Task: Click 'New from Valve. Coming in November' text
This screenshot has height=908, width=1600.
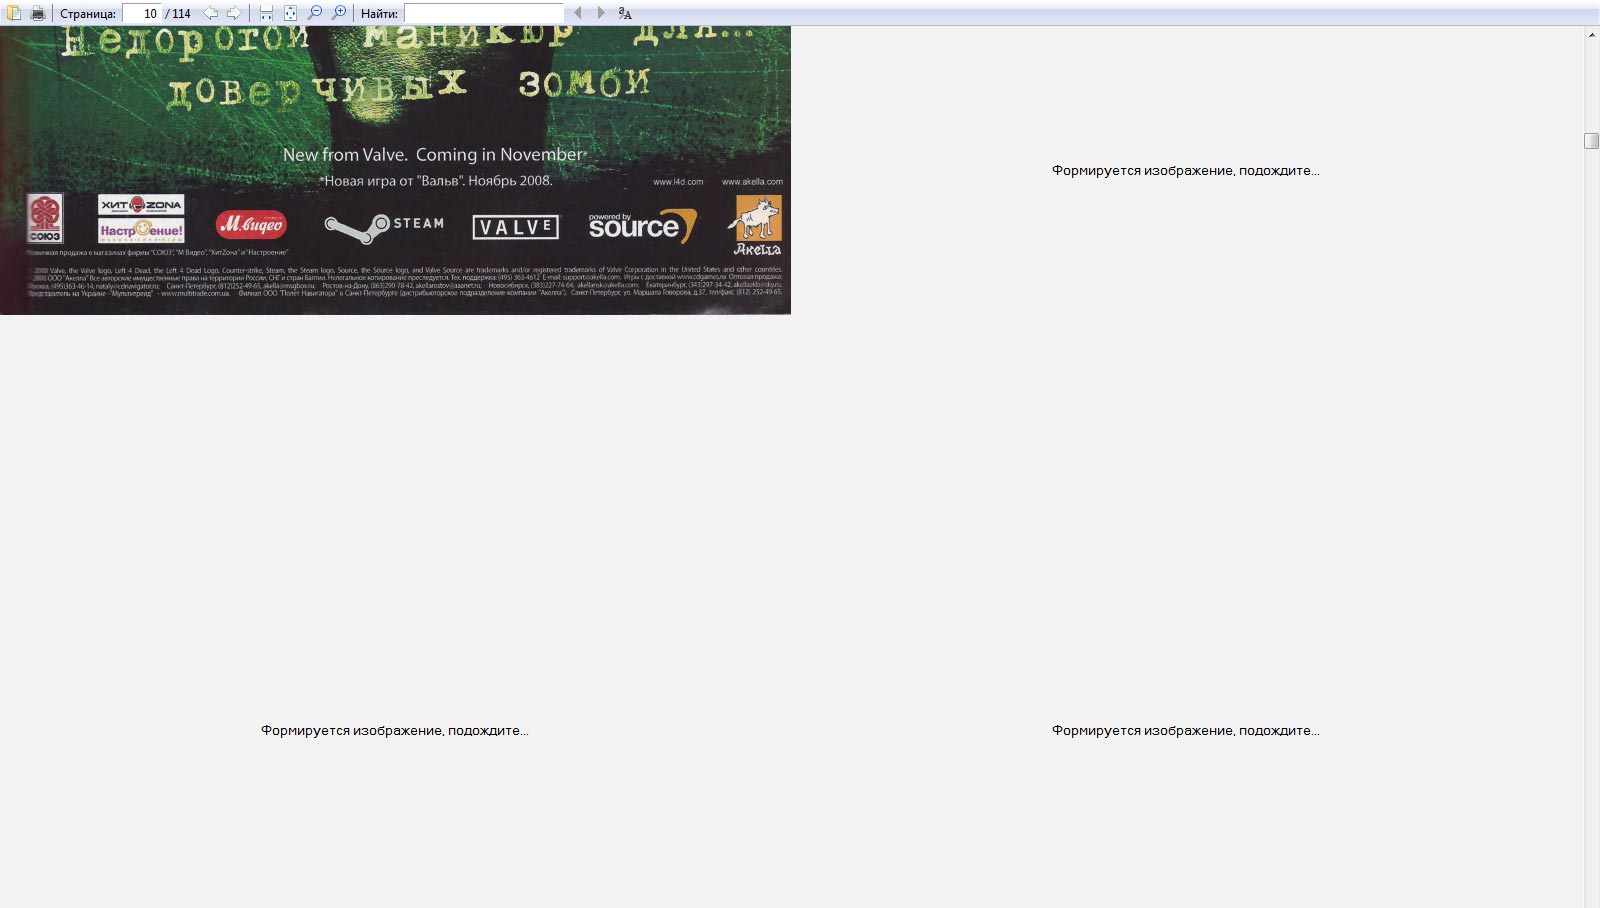Action: 434,155
